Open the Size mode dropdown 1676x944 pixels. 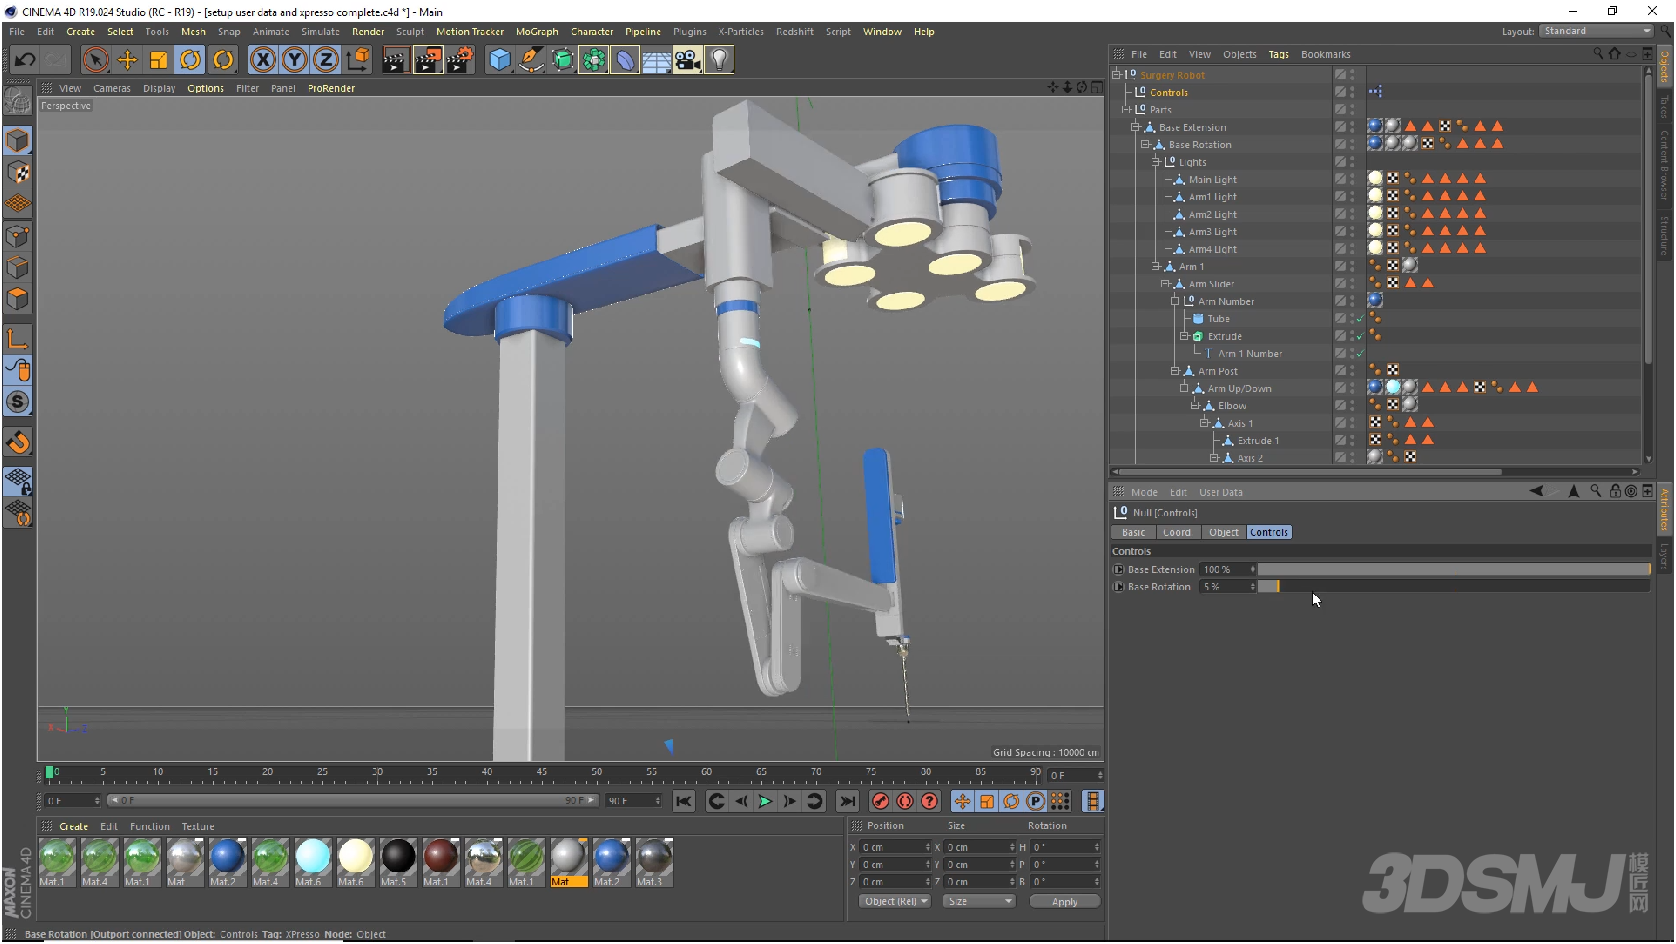point(979,901)
